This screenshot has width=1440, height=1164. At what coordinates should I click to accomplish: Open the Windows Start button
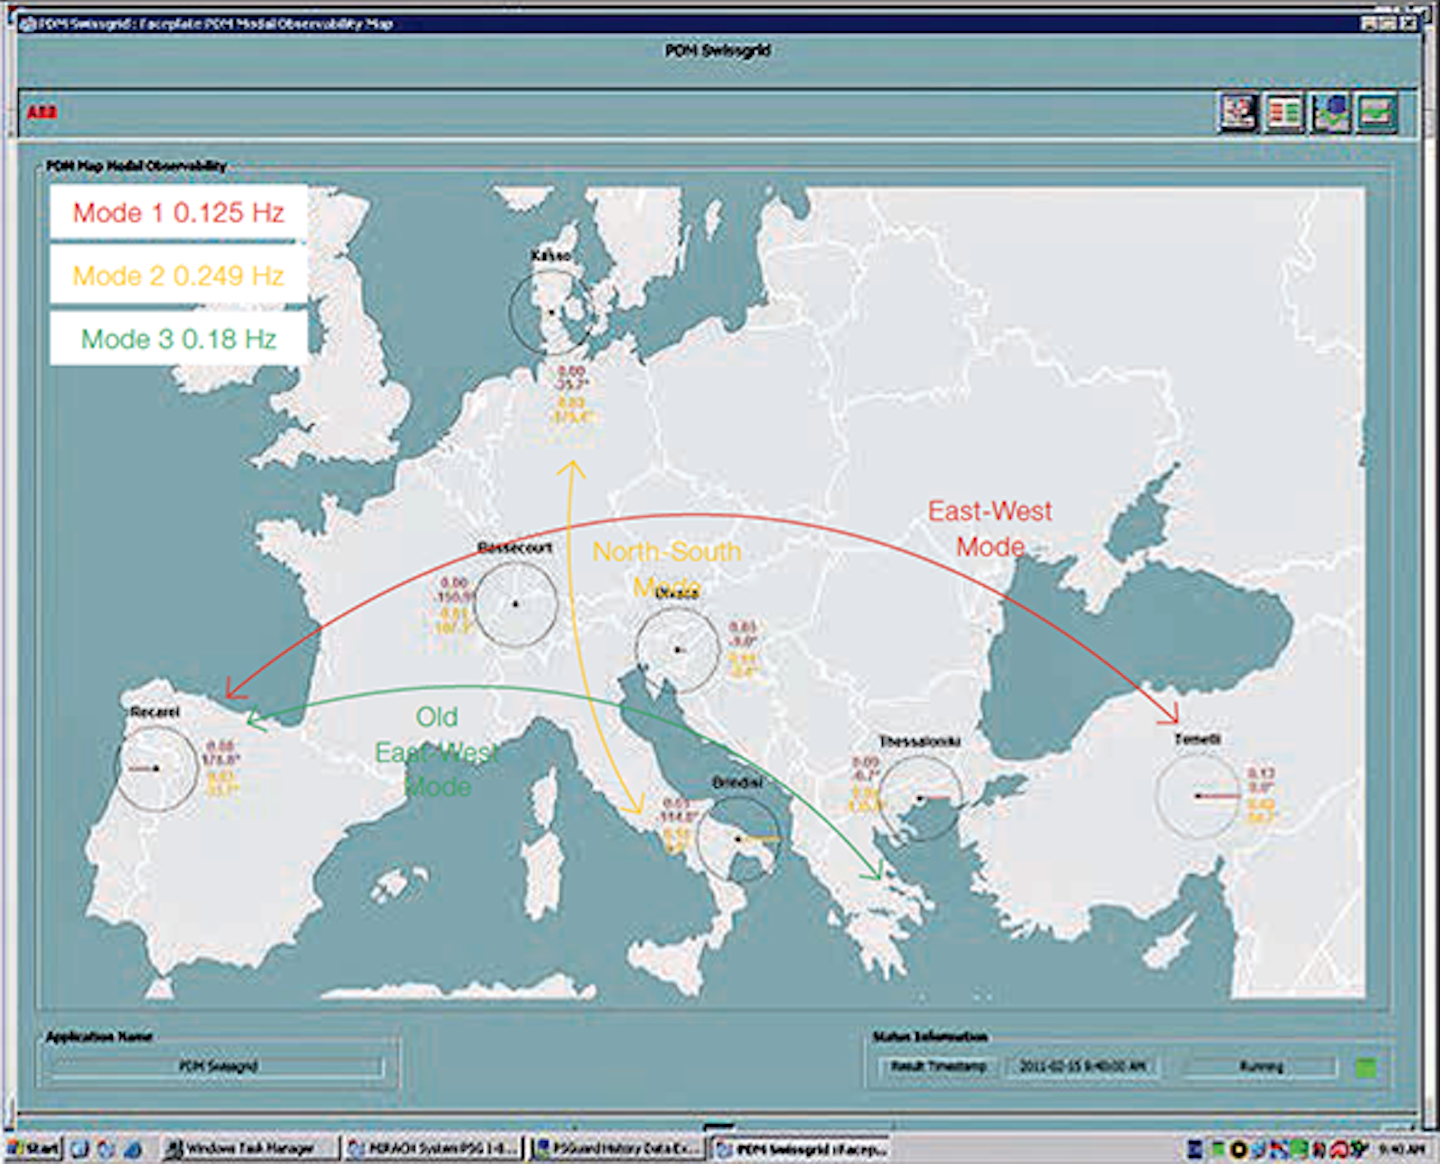pyautogui.click(x=34, y=1149)
